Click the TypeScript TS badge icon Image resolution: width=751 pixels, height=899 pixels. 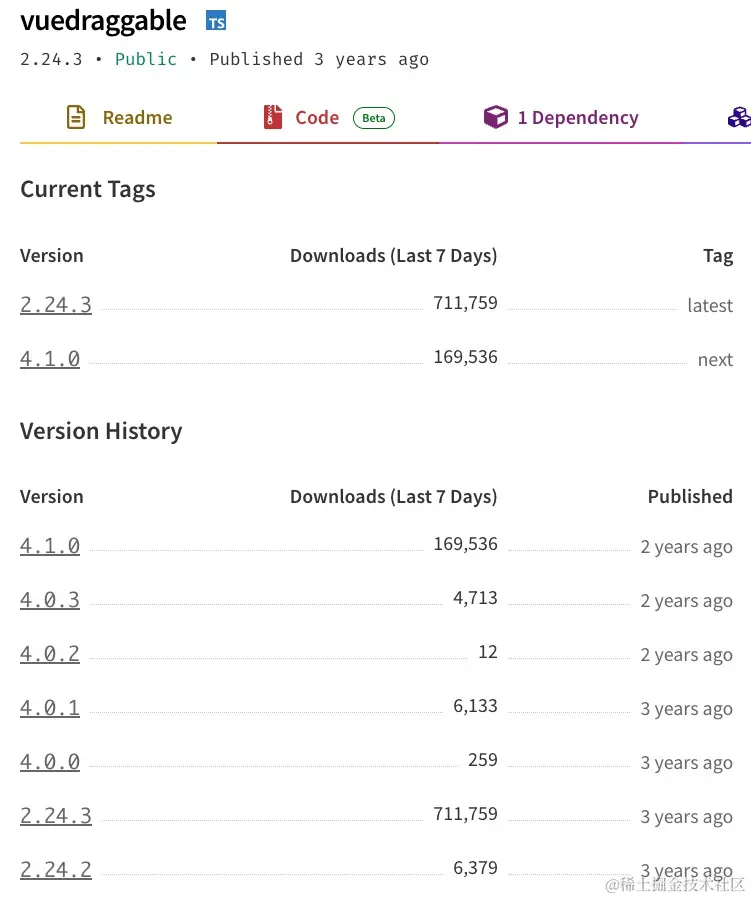[216, 21]
